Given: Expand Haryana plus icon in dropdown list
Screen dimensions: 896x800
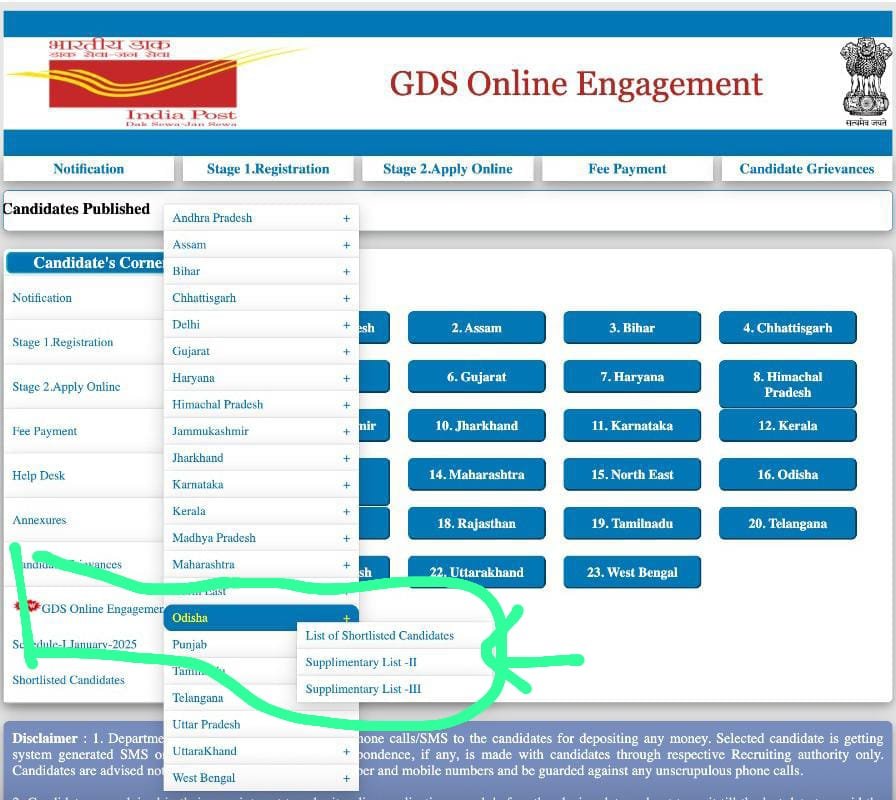Looking at the screenshot, I should [346, 378].
